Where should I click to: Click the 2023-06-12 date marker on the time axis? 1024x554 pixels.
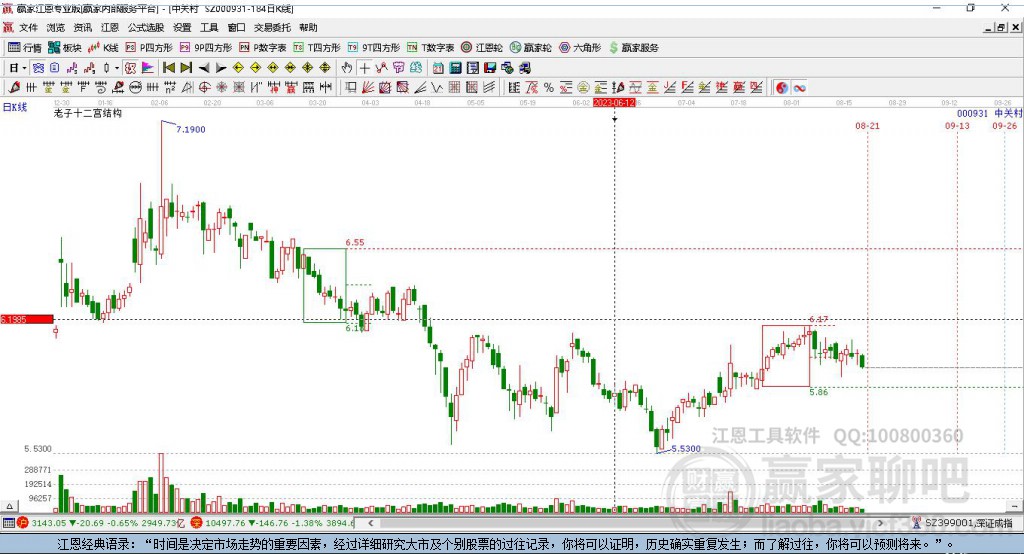click(x=614, y=103)
